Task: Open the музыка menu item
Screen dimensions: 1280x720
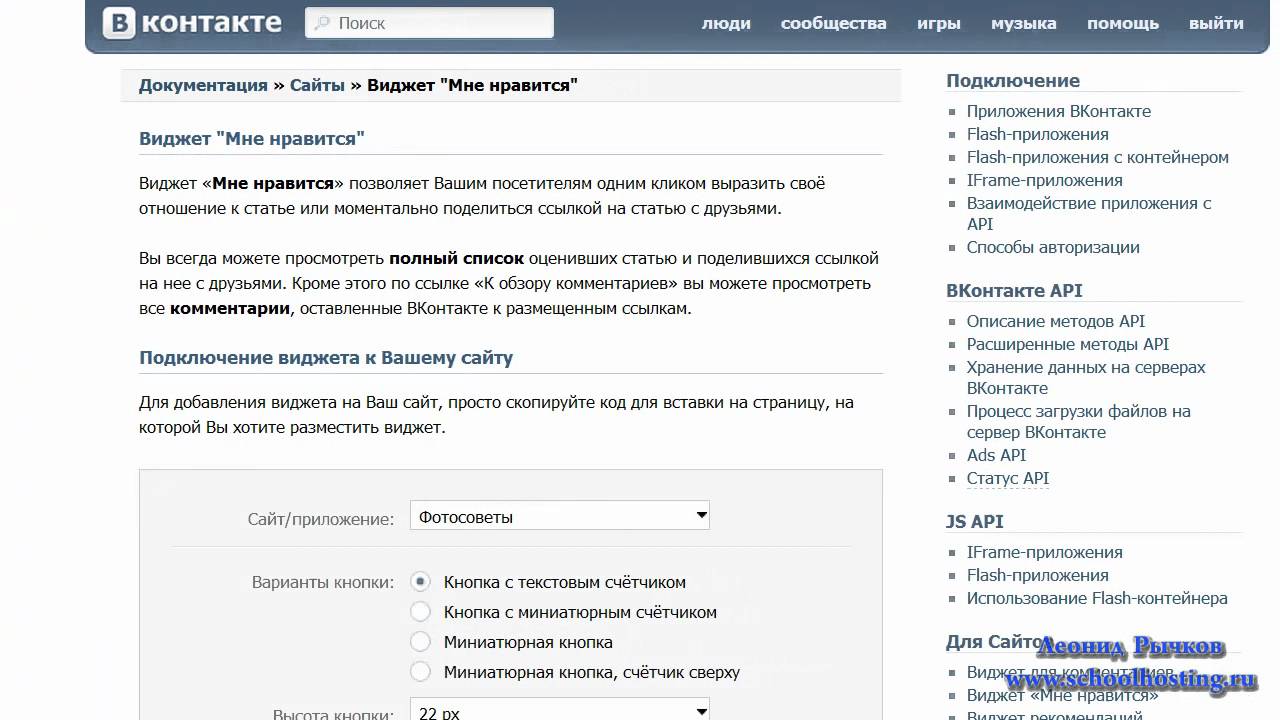Action: coord(1024,23)
